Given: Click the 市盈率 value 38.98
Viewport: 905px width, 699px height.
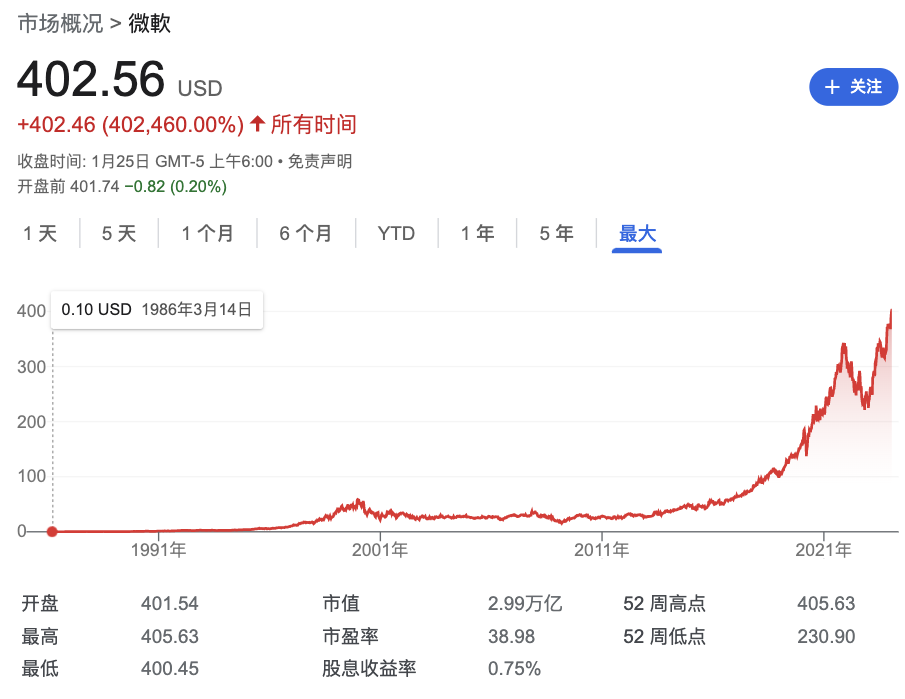Looking at the screenshot, I should pos(511,637).
